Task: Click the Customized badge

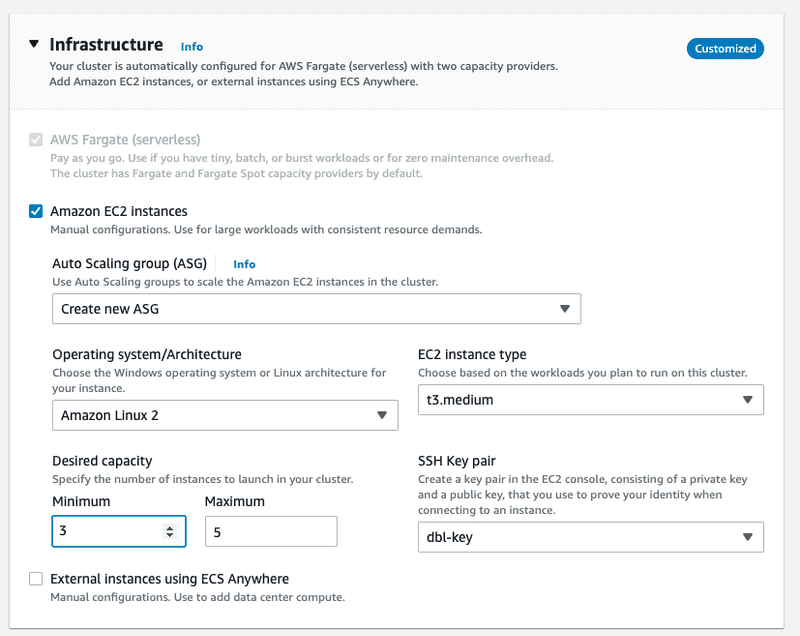Action: point(725,48)
